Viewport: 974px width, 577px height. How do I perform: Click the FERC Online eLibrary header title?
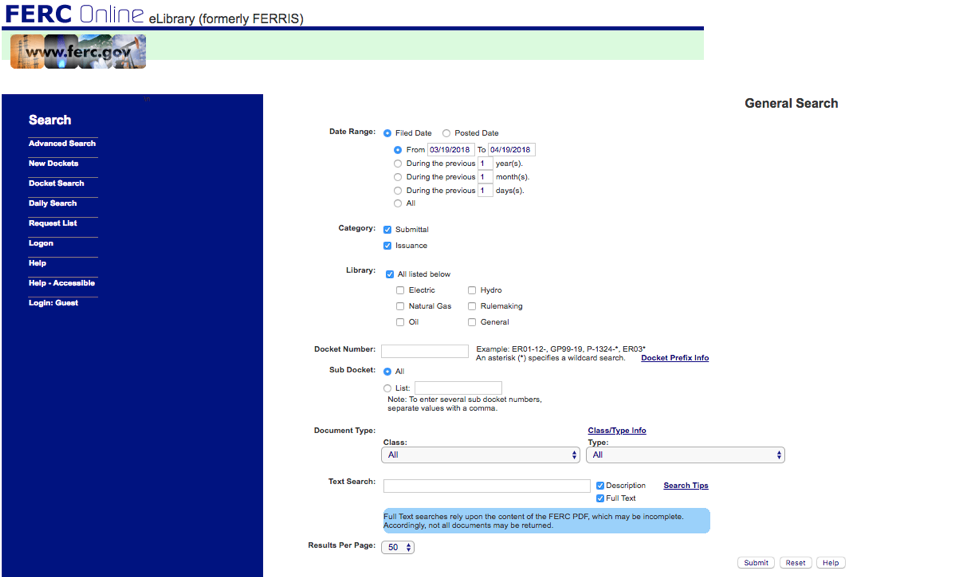[154, 14]
